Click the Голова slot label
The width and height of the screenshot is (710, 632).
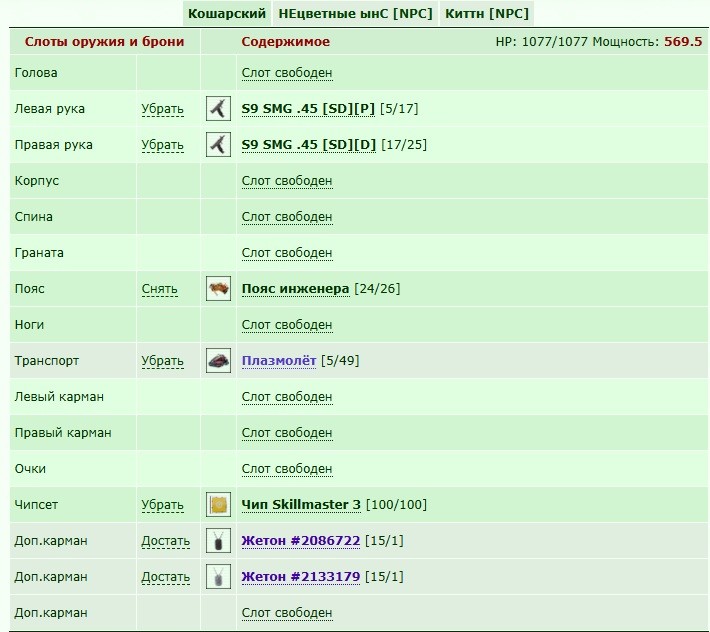coord(36,73)
